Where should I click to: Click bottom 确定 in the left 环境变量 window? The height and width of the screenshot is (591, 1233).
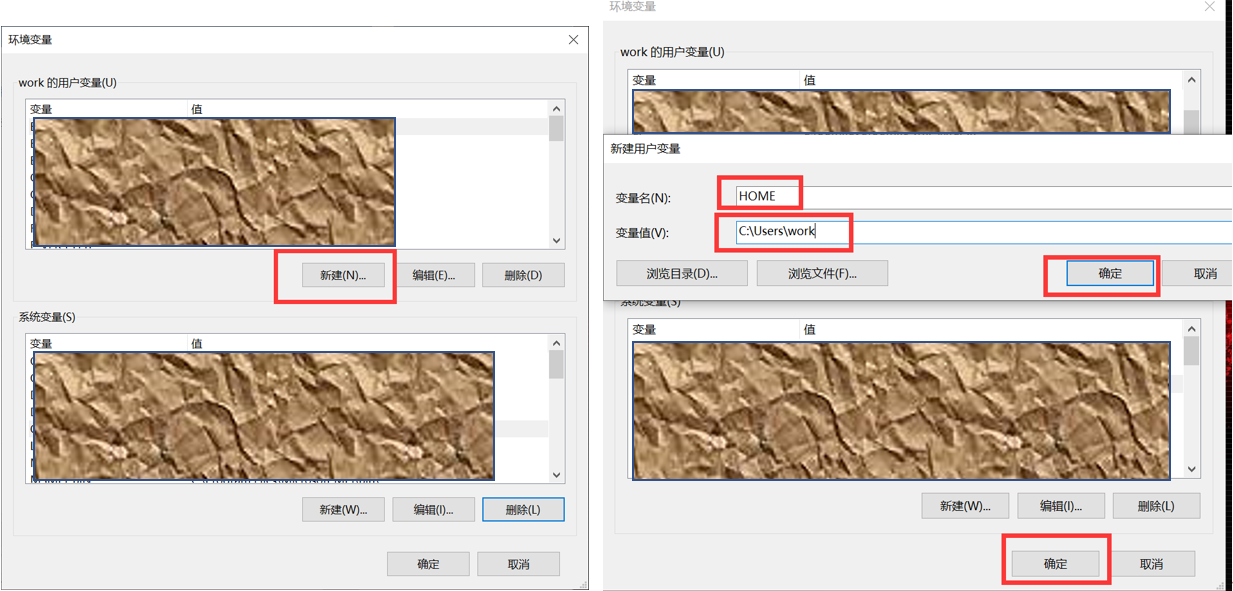tap(428, 564)
